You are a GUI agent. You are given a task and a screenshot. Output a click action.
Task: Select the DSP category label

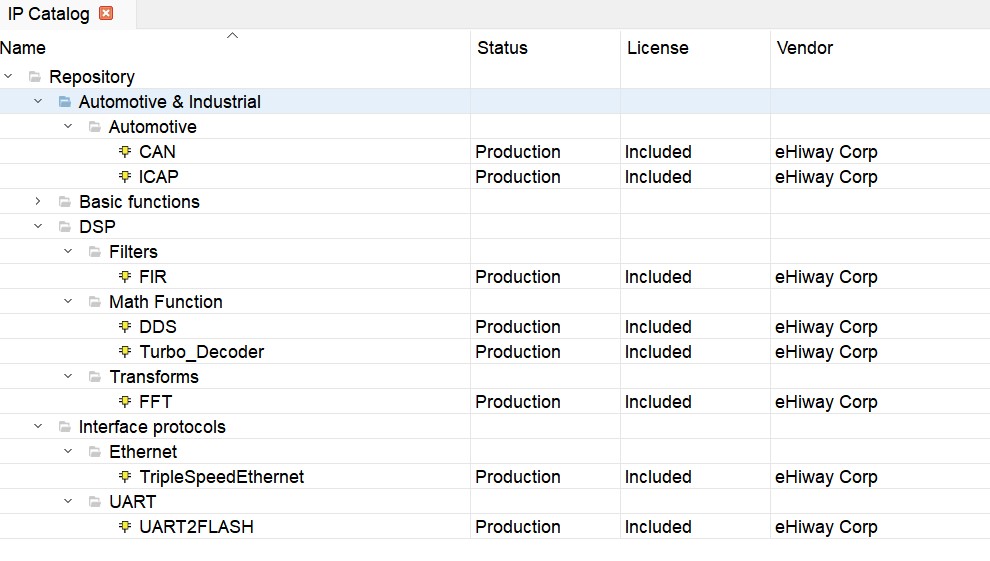[x=97, y=227]
